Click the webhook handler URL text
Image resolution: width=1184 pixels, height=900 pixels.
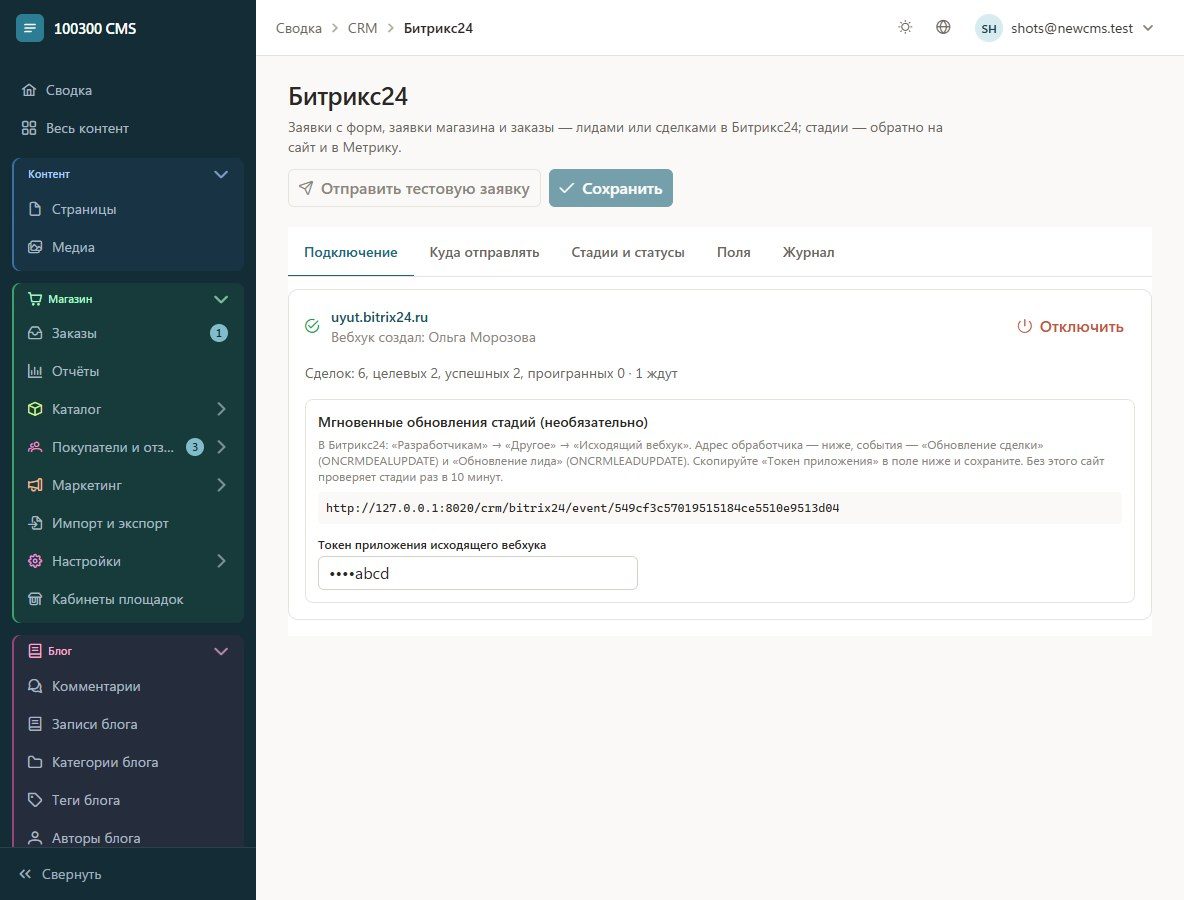tap(582, 508)
